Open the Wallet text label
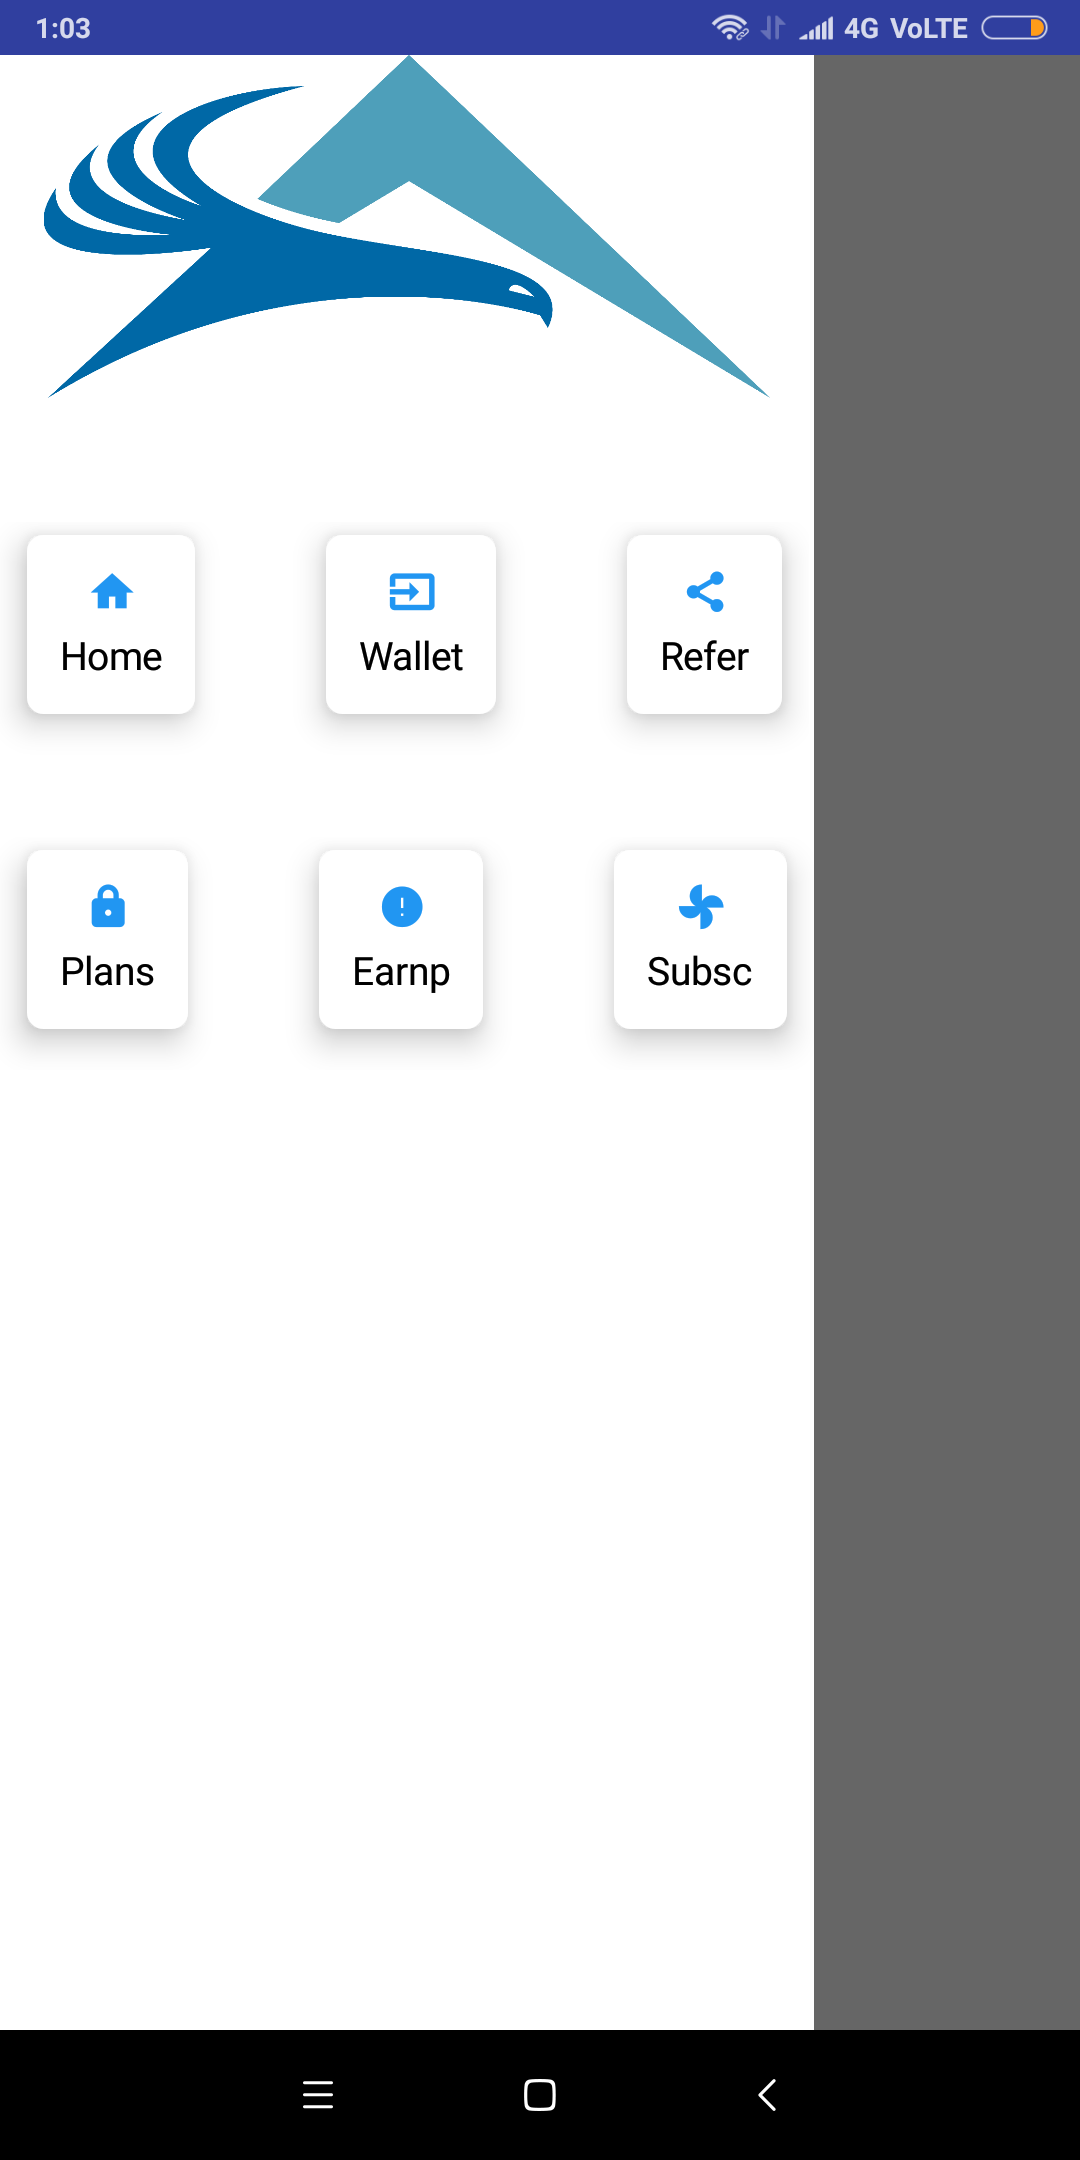The width and height of the screenshot is (1080, 2160). tap(411, 657)
